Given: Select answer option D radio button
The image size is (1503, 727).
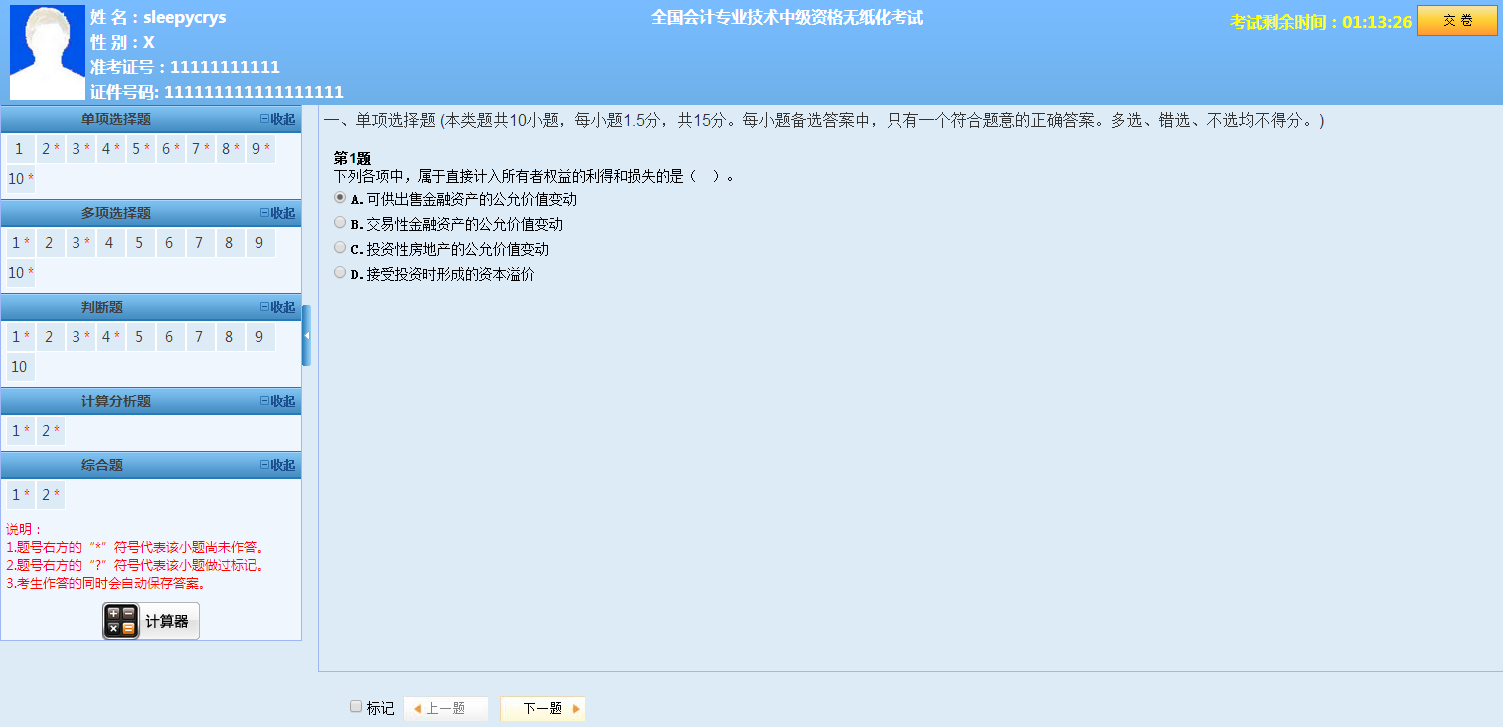Looking at the screenshot, I should [339, 271].
